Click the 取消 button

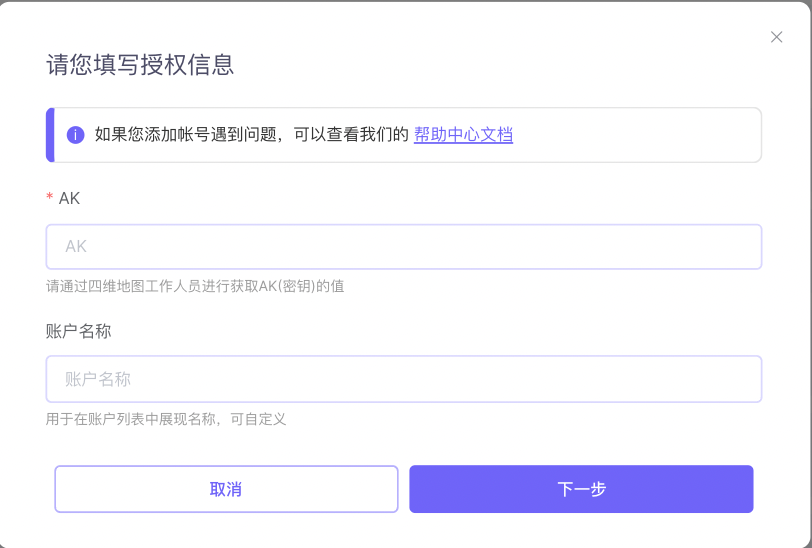(226, 489)
